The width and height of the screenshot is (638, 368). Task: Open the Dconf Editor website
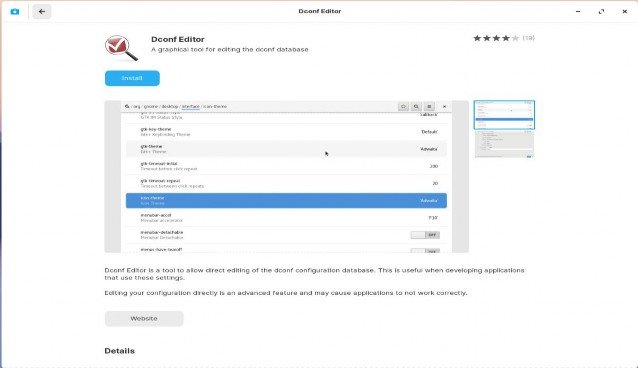point(144,318)
